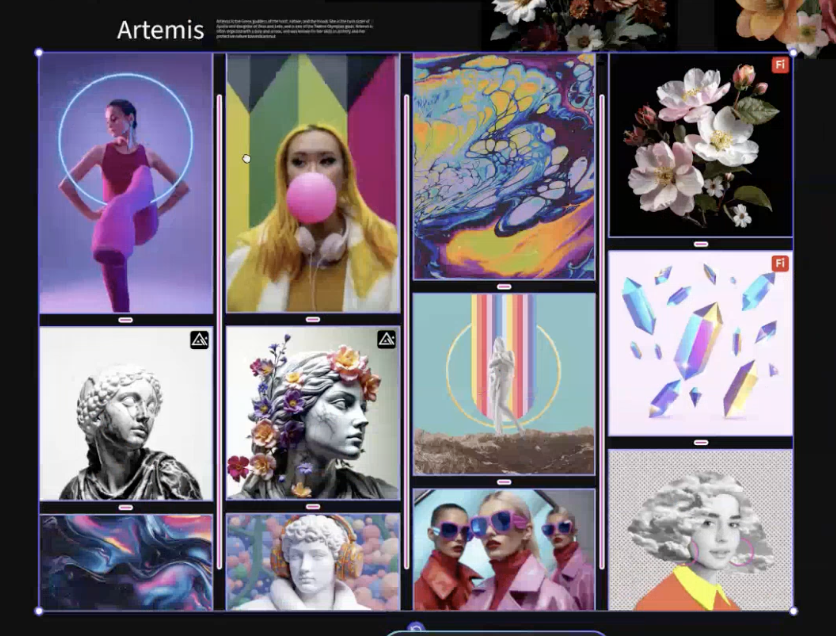Image resolution: width=836 pixels, height=636 pixels.
Task: Select the dancer with neon ring image
Action: 125,185
